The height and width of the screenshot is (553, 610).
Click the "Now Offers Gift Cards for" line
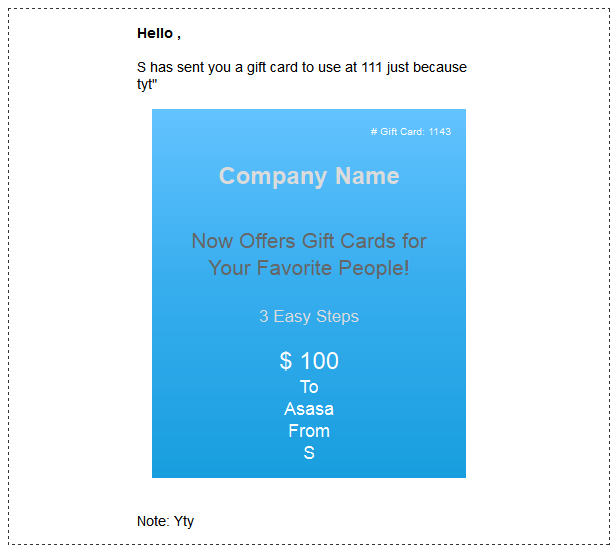[x=309, y=241]
